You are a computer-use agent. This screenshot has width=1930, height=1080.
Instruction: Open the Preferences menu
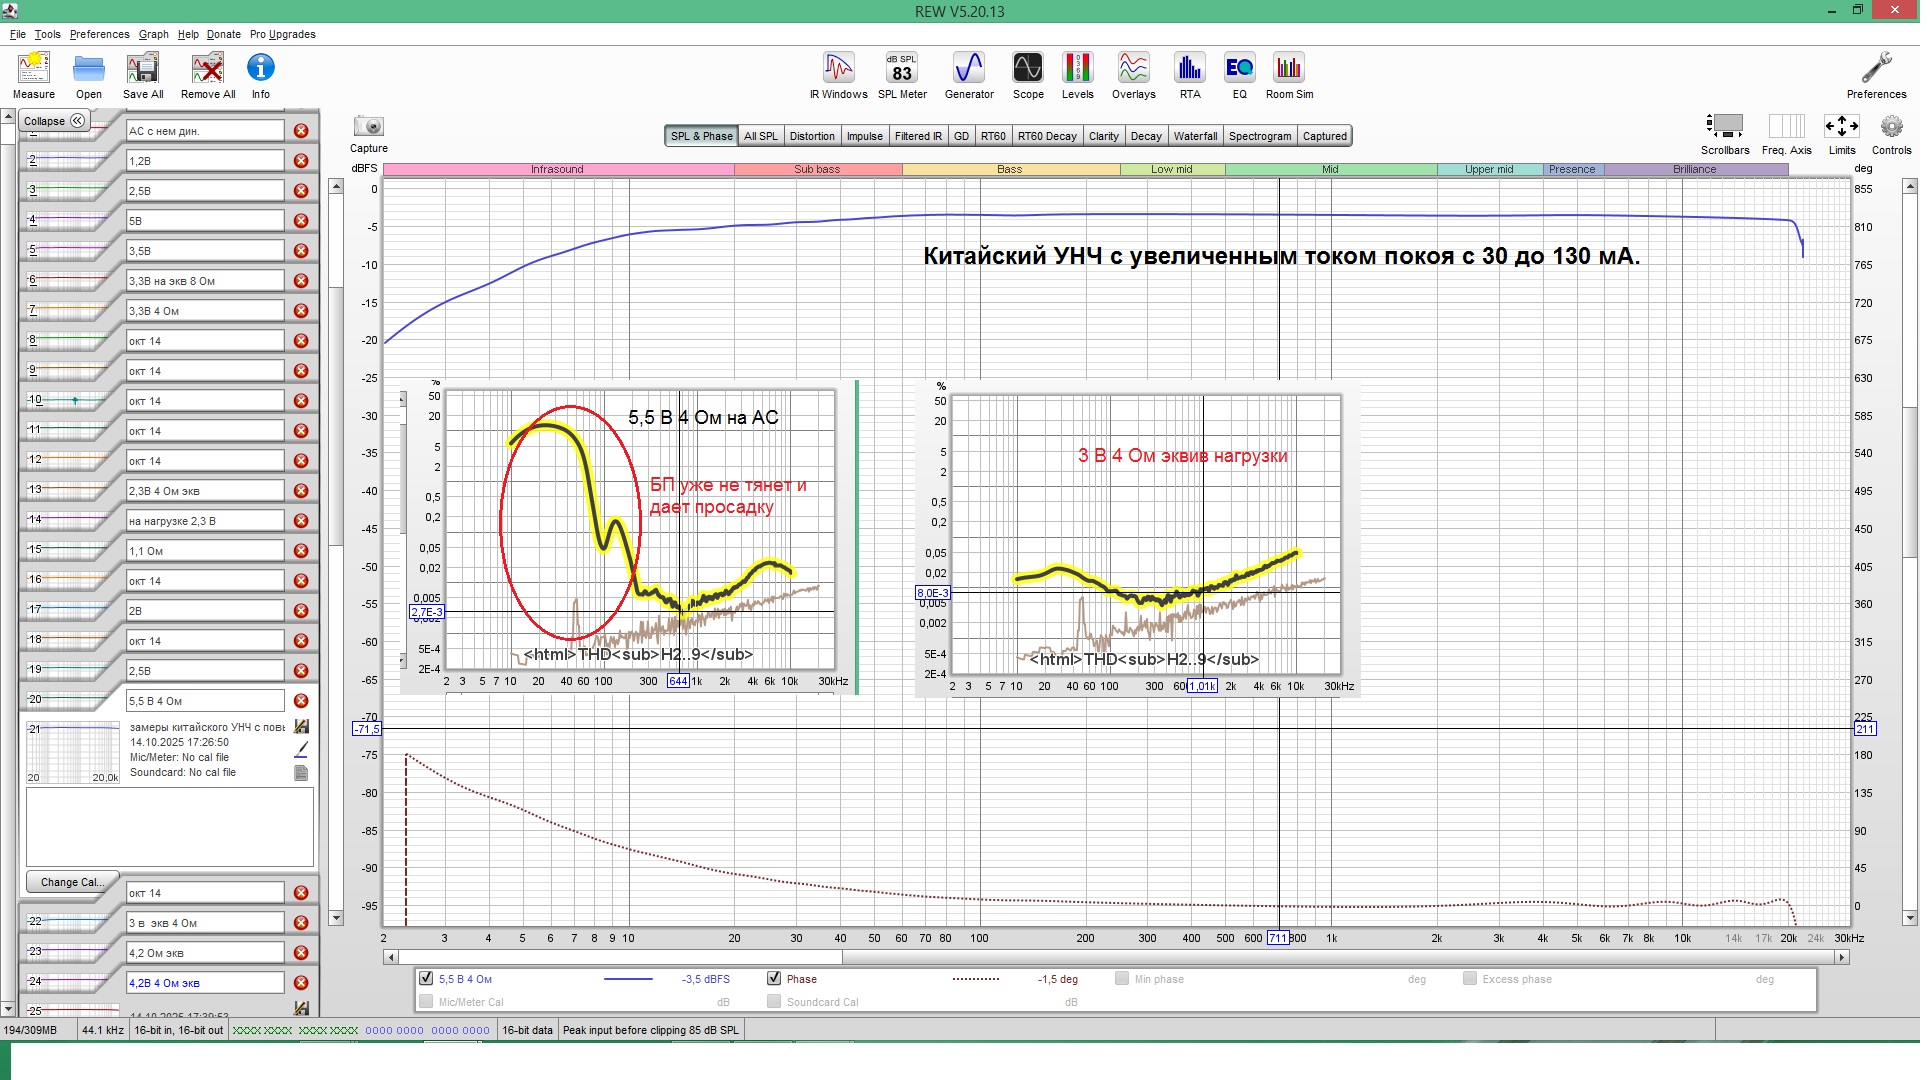[99, 34]
